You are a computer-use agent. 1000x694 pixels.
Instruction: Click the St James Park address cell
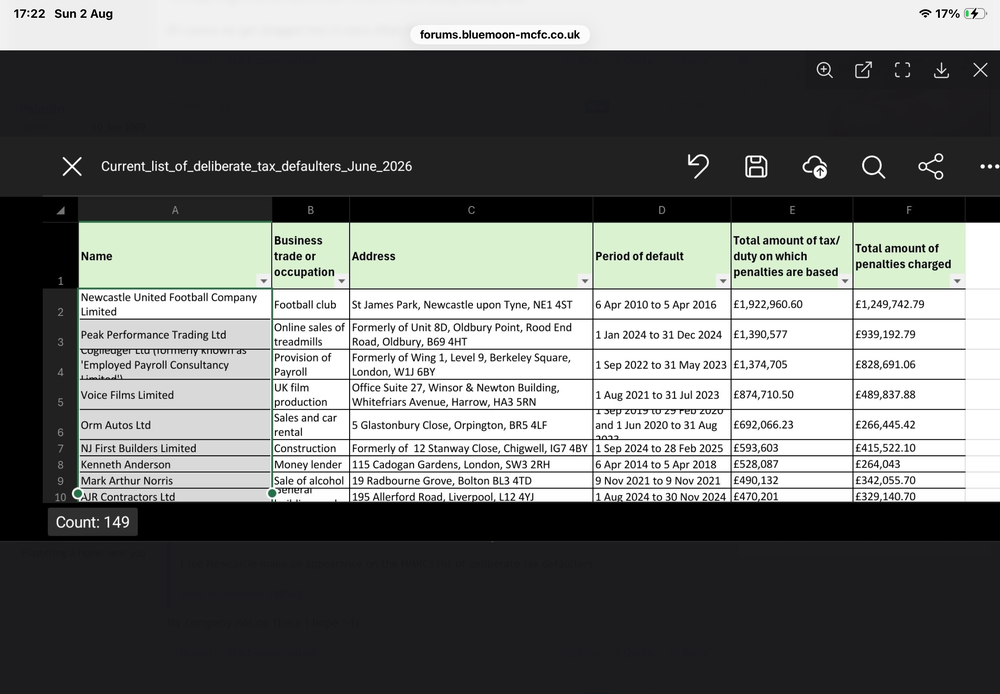pos(471,304)
